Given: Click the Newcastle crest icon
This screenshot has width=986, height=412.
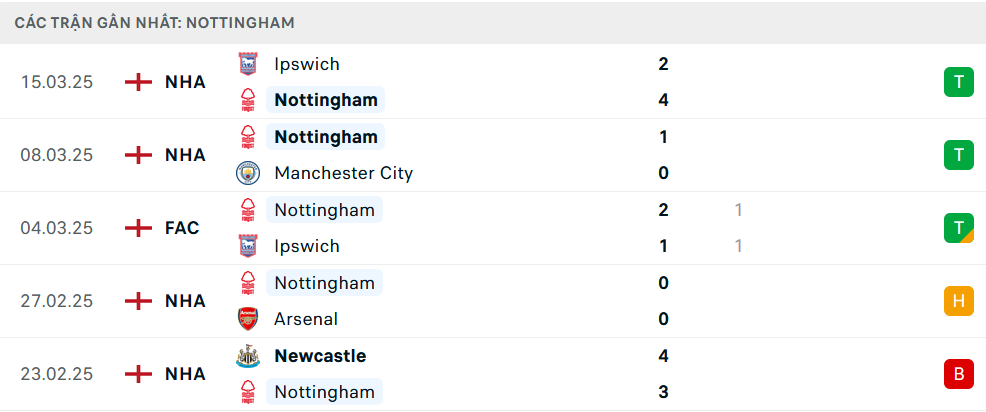Looking at the screenshot, I should pos(248,356).
